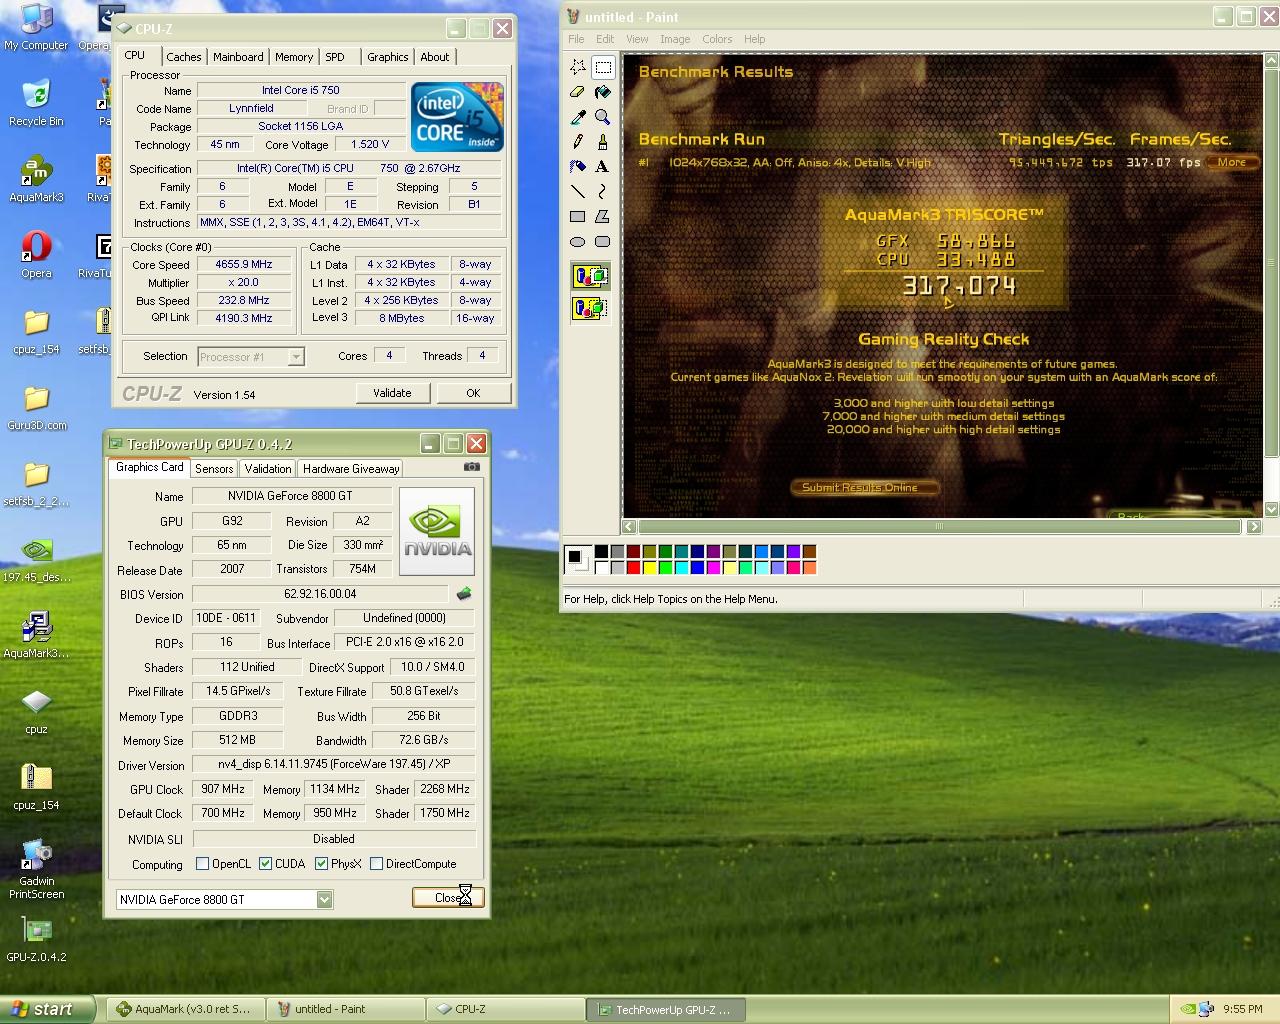This screenshot has width=1280, height=1024.
Task: Select the Rectangle shape tool
Action: 578,216
